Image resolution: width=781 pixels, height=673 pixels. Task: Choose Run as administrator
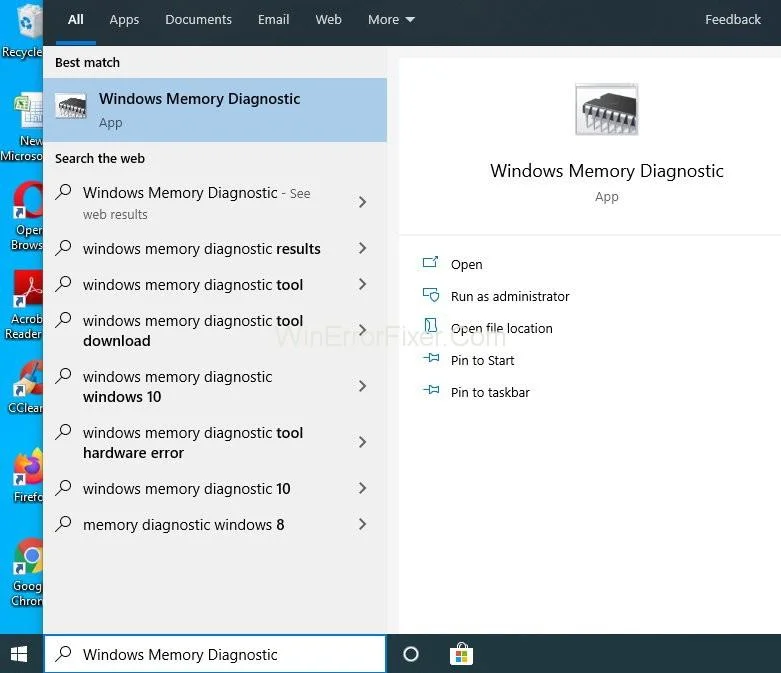click(x=510, y=296)
